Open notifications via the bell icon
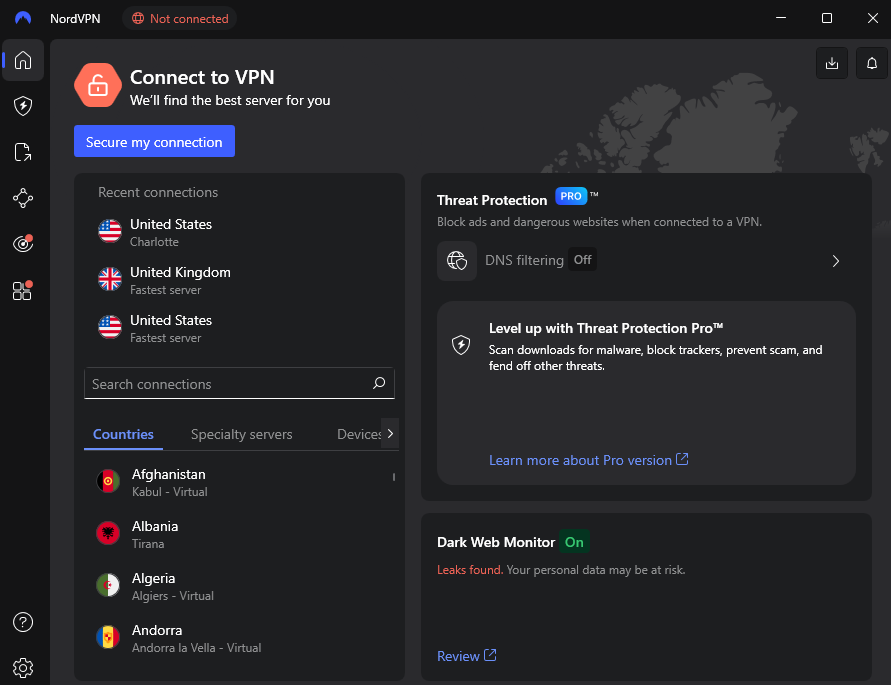 pyautogui.click(x=871, y=62)
